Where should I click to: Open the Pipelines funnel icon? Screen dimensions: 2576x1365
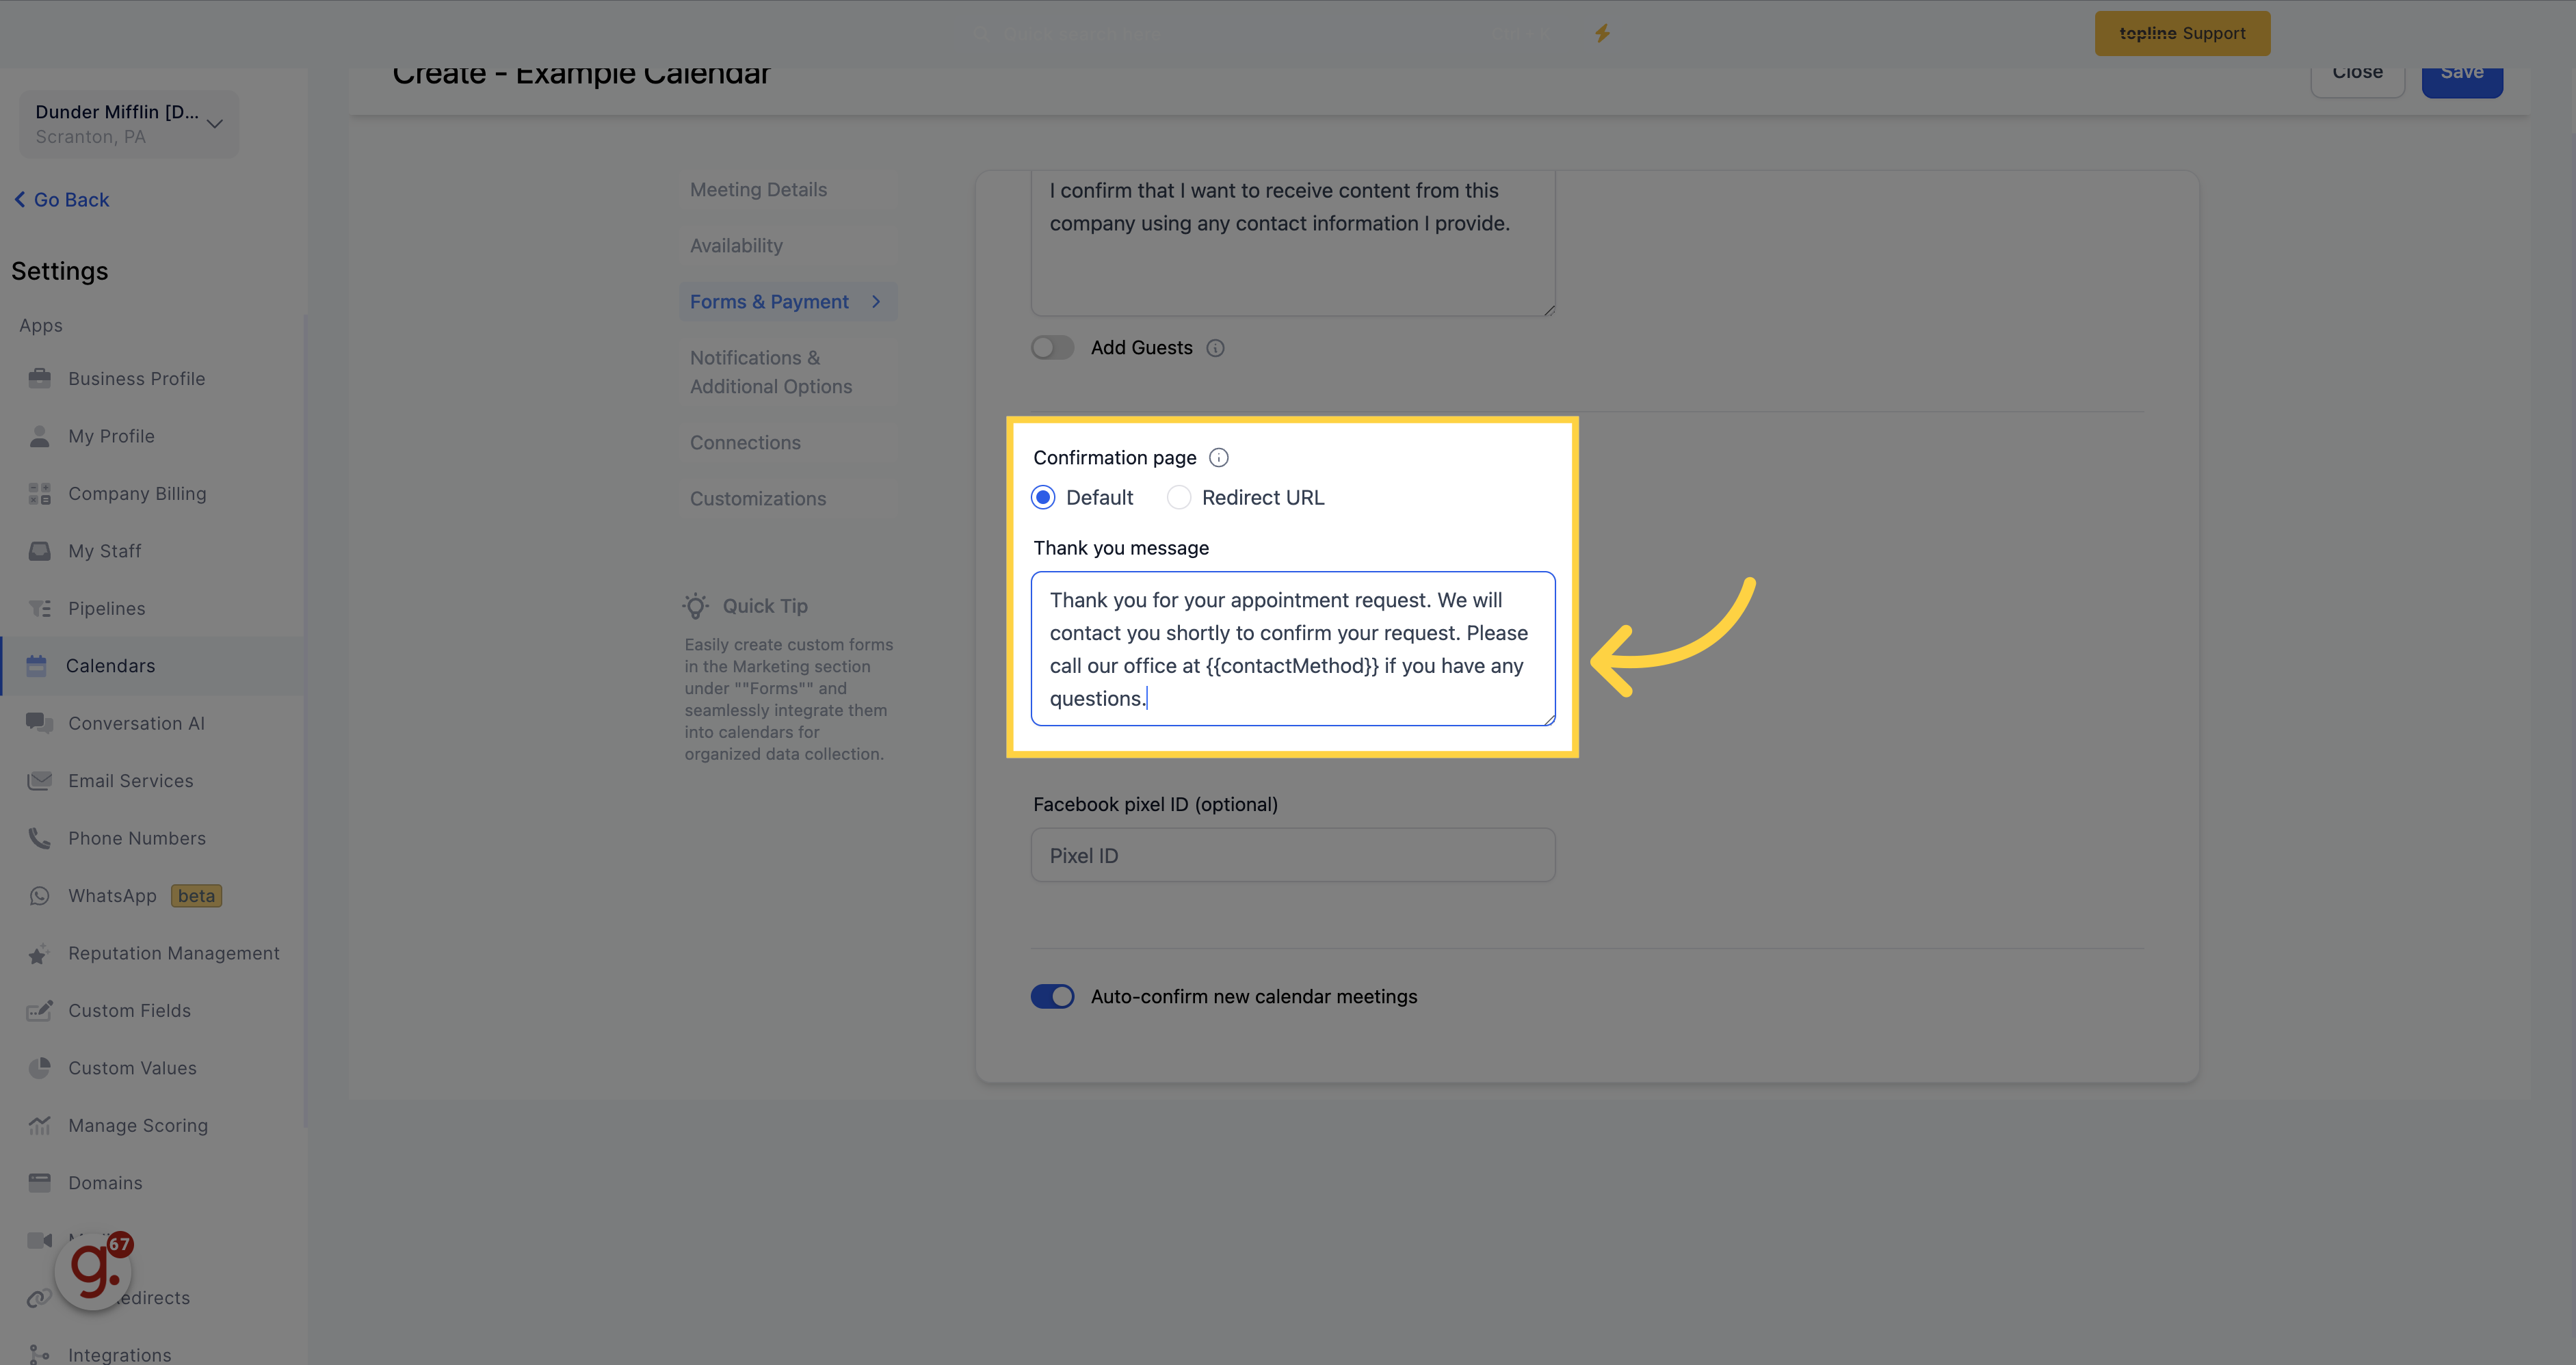[39, 608]
